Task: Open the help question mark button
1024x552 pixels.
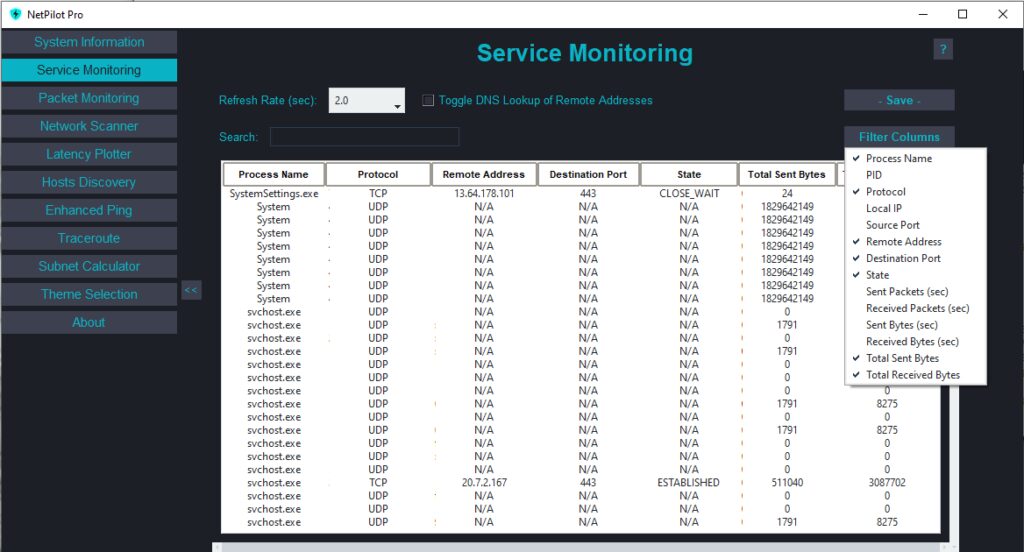Action: tap(943, 49)
